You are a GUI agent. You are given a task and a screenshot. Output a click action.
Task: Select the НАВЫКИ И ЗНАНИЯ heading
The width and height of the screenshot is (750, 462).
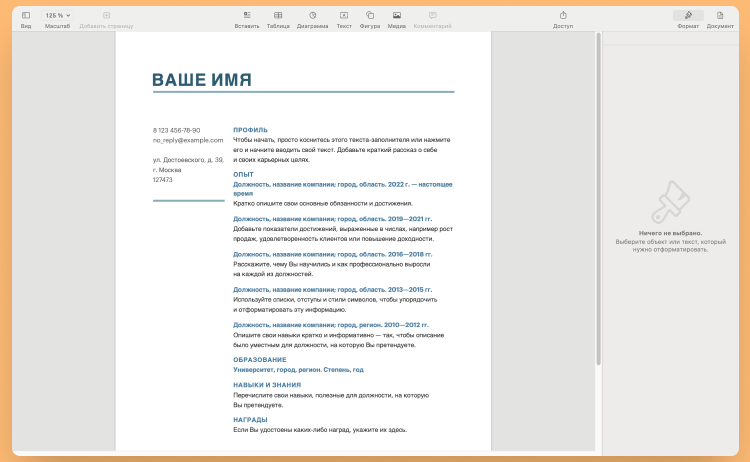pyautogui.click(x=266, y=385)
